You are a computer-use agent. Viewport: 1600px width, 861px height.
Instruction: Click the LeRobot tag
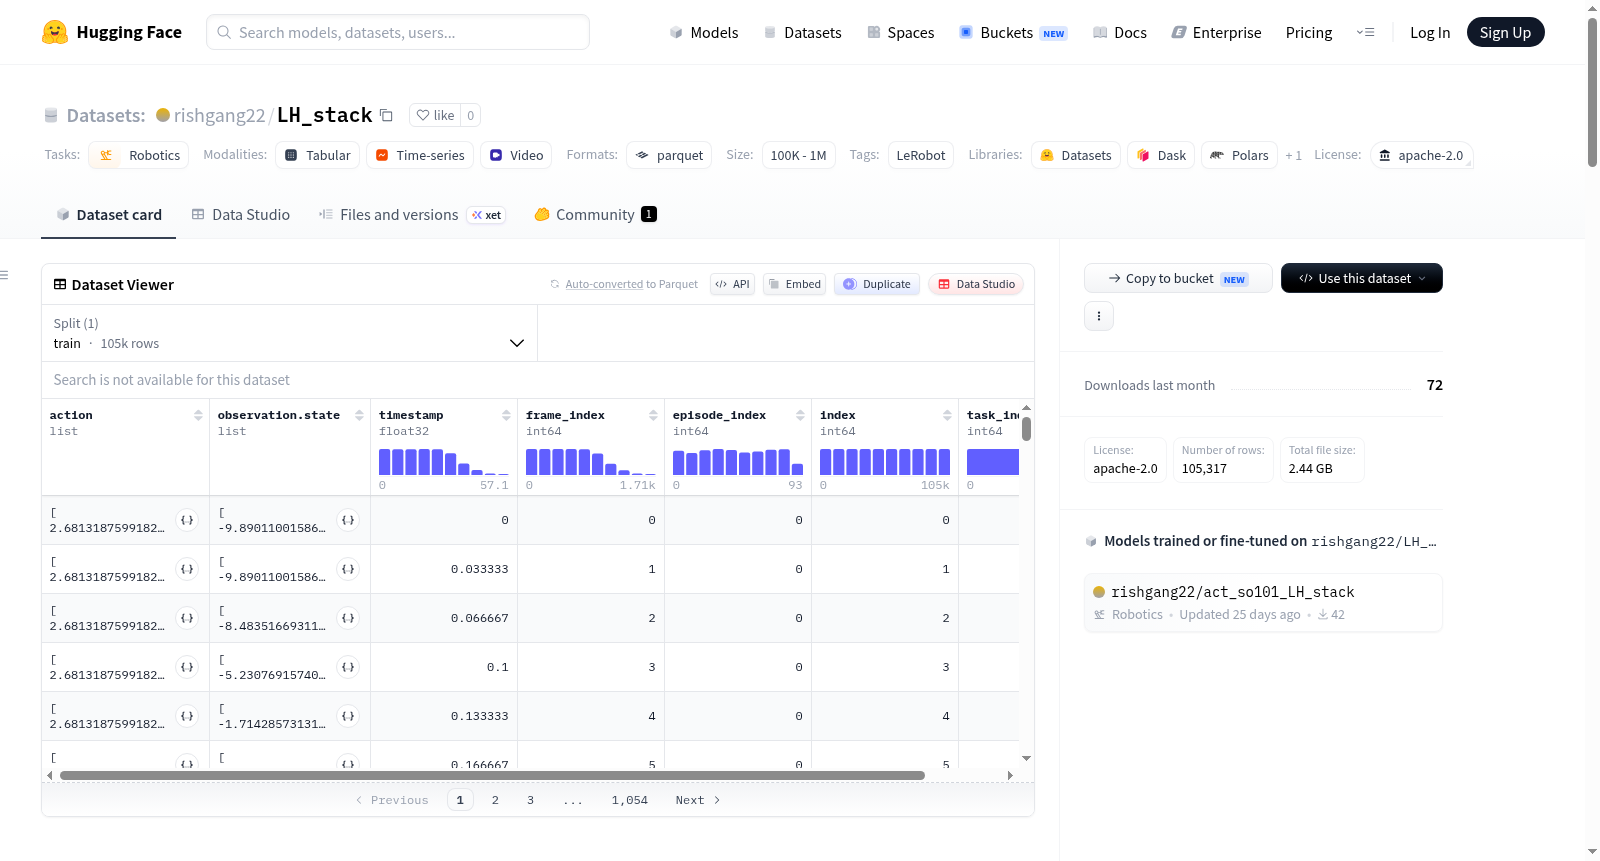pos(921,155)
